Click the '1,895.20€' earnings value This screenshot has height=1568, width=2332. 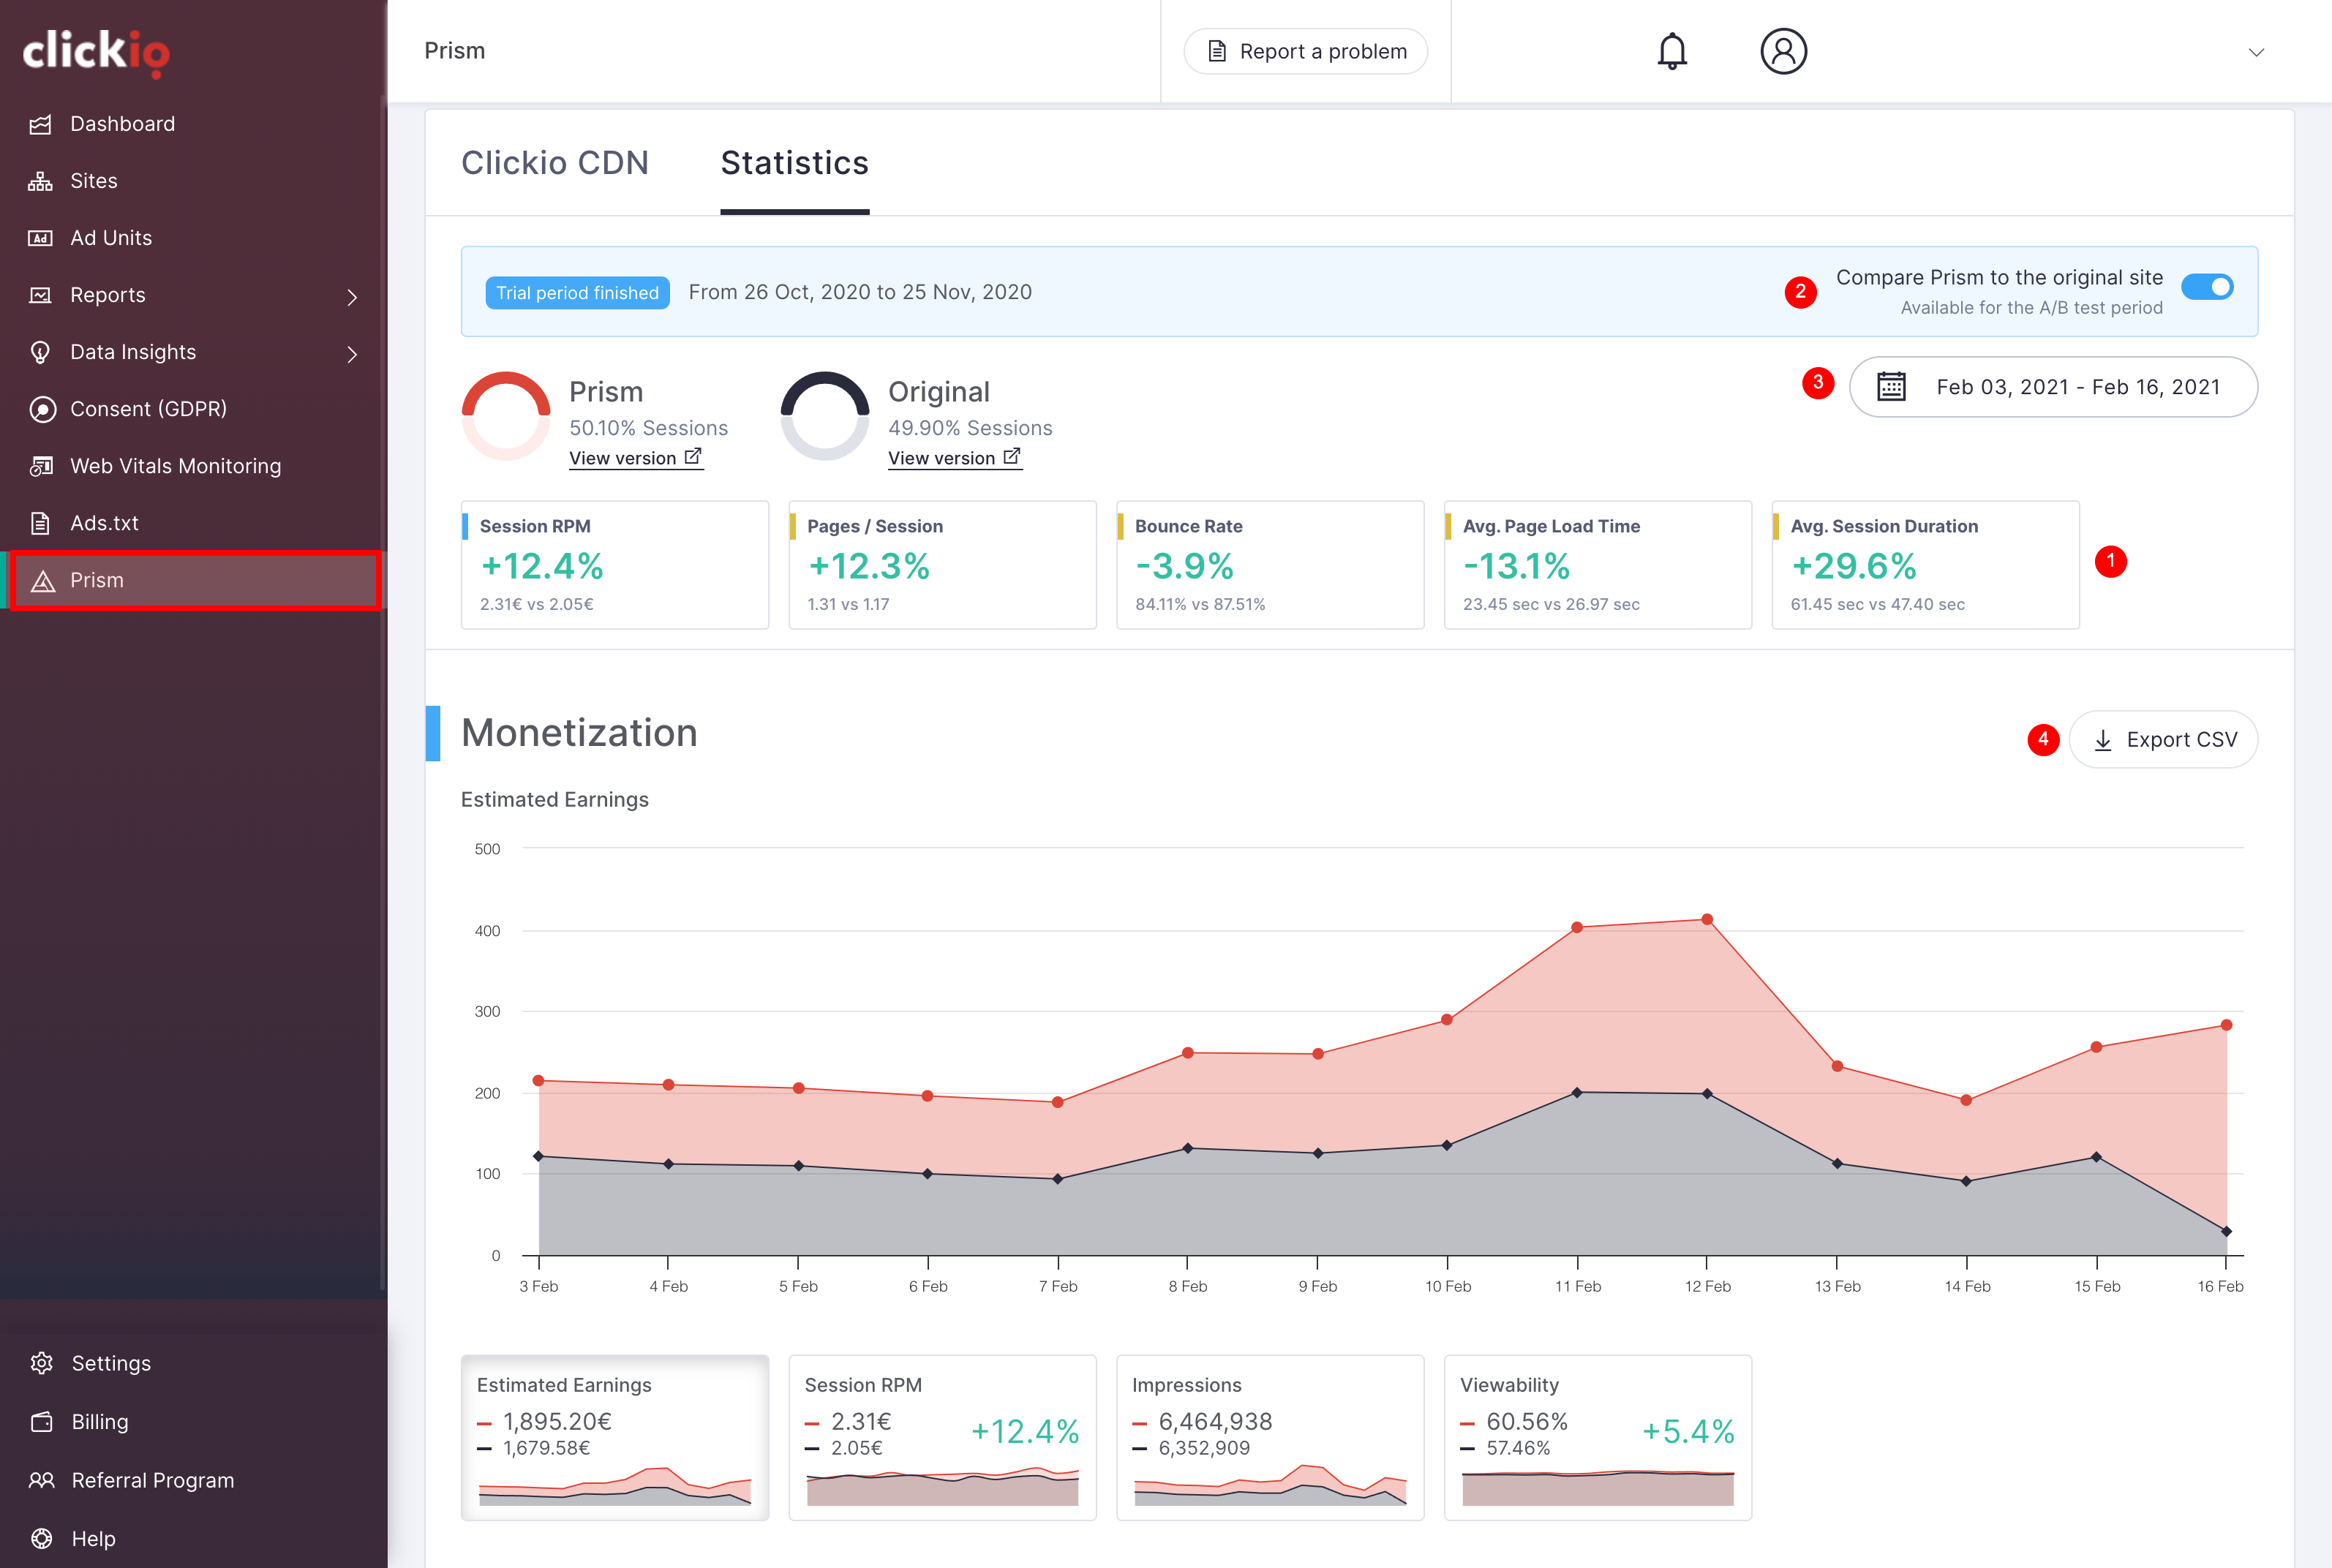pyautogui.click(x=557, y=1421)
